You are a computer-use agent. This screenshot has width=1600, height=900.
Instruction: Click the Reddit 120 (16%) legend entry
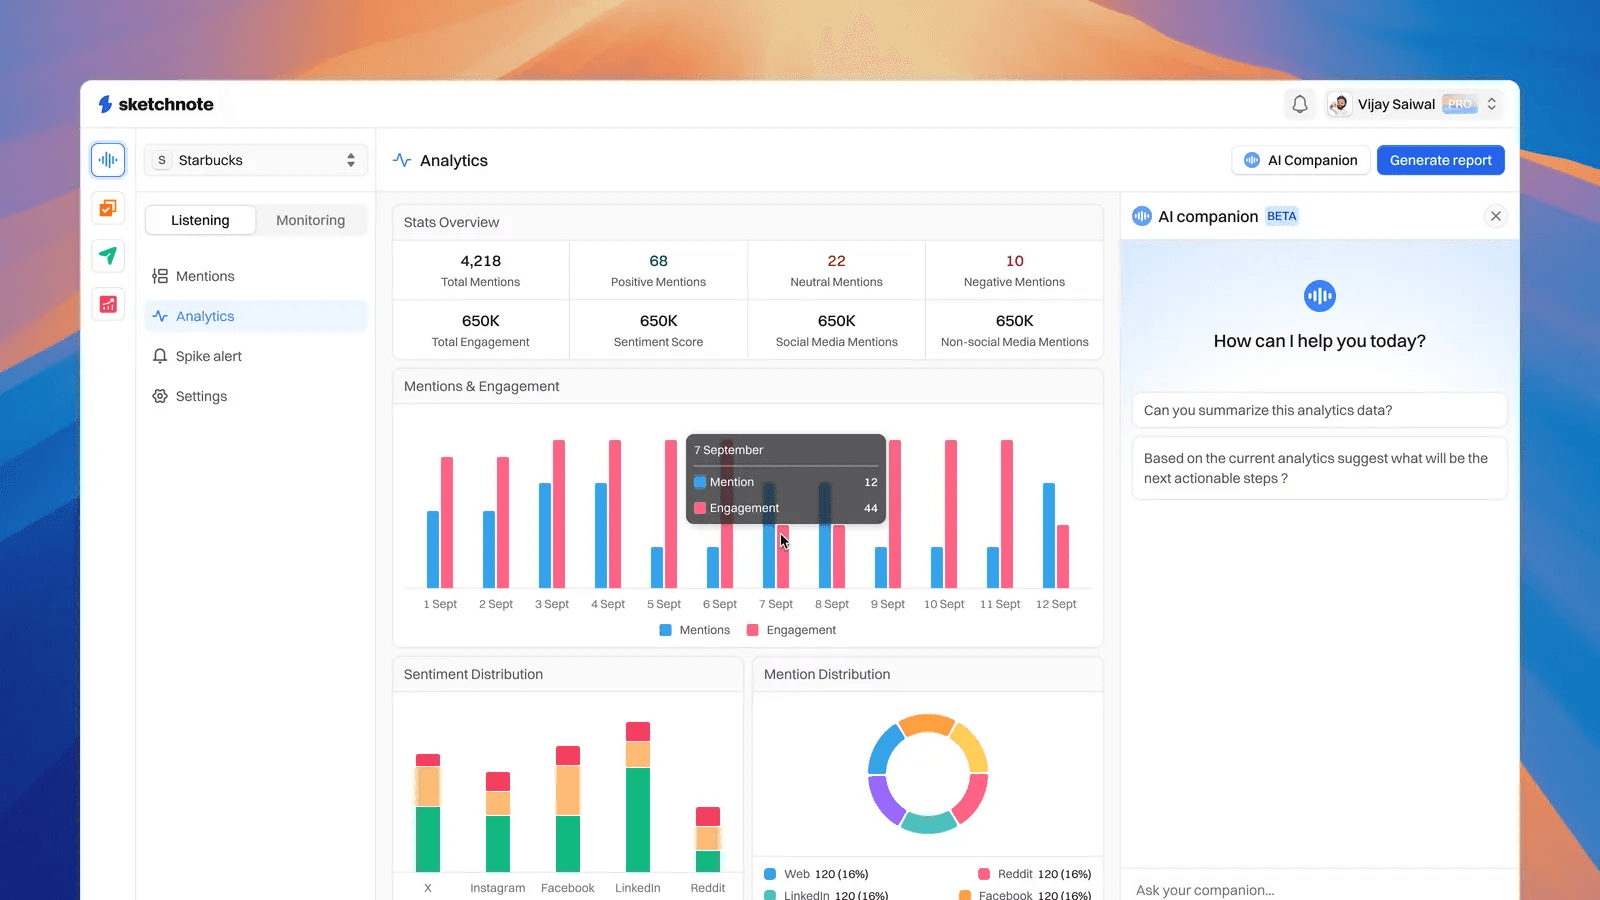[x=1035, y=874]
